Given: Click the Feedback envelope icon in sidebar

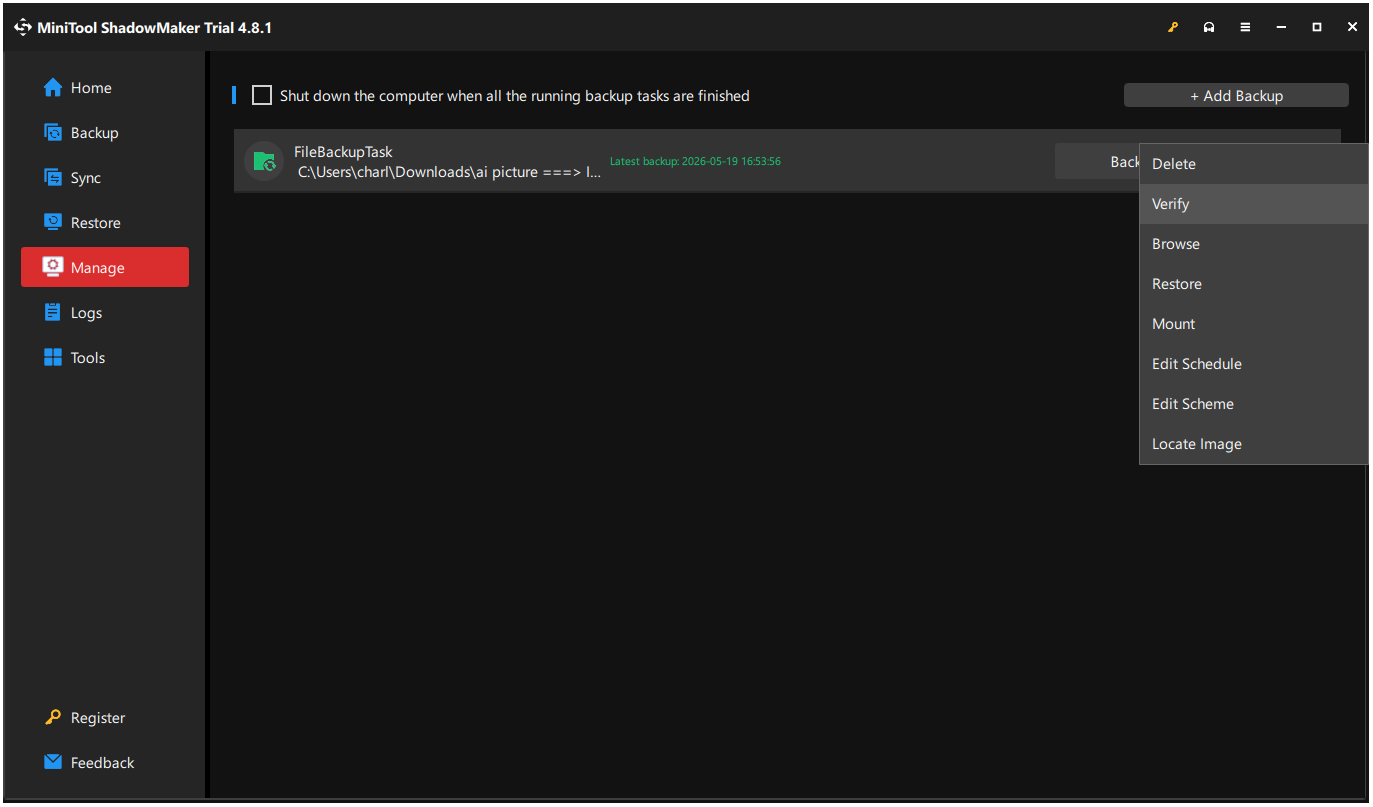Looking at the screenshot, I should click(x=53, y=763).
